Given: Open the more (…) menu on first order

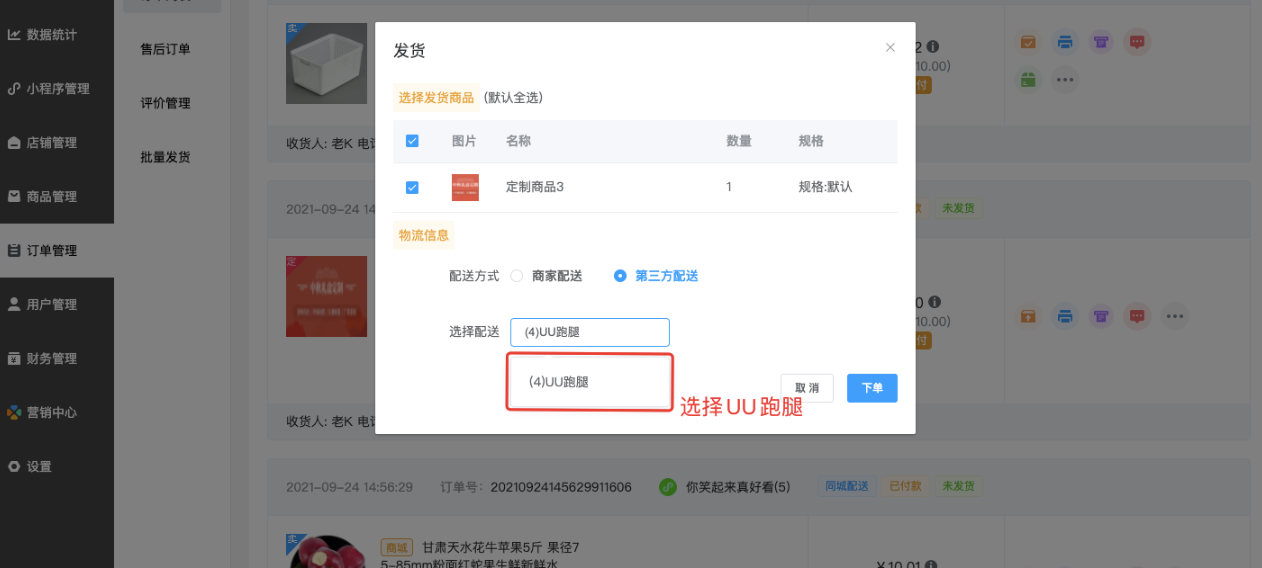Looking at the screenshot, I should pos(1065,79).
